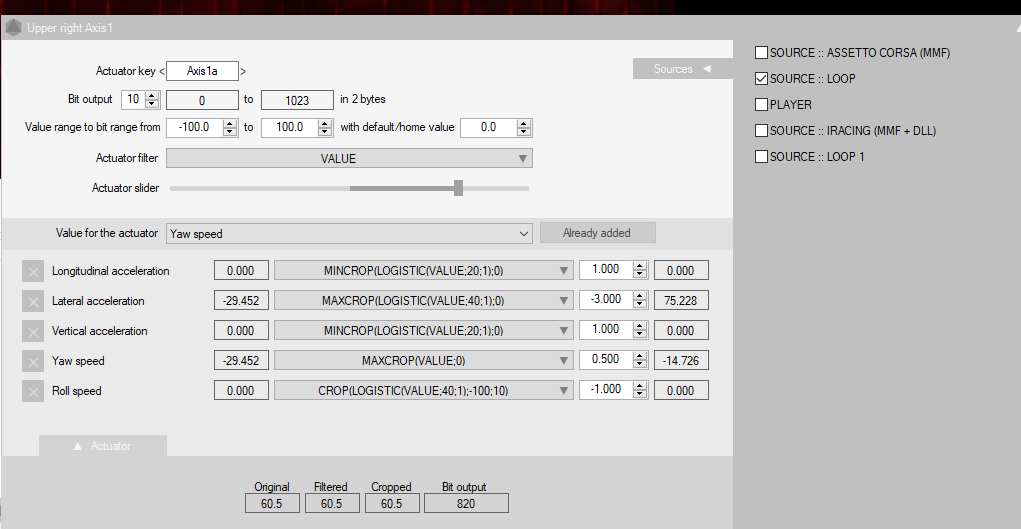Screen dimensions: 1021x529
Task: Click the default/home value input field
Action: click(x=488, y=128)
